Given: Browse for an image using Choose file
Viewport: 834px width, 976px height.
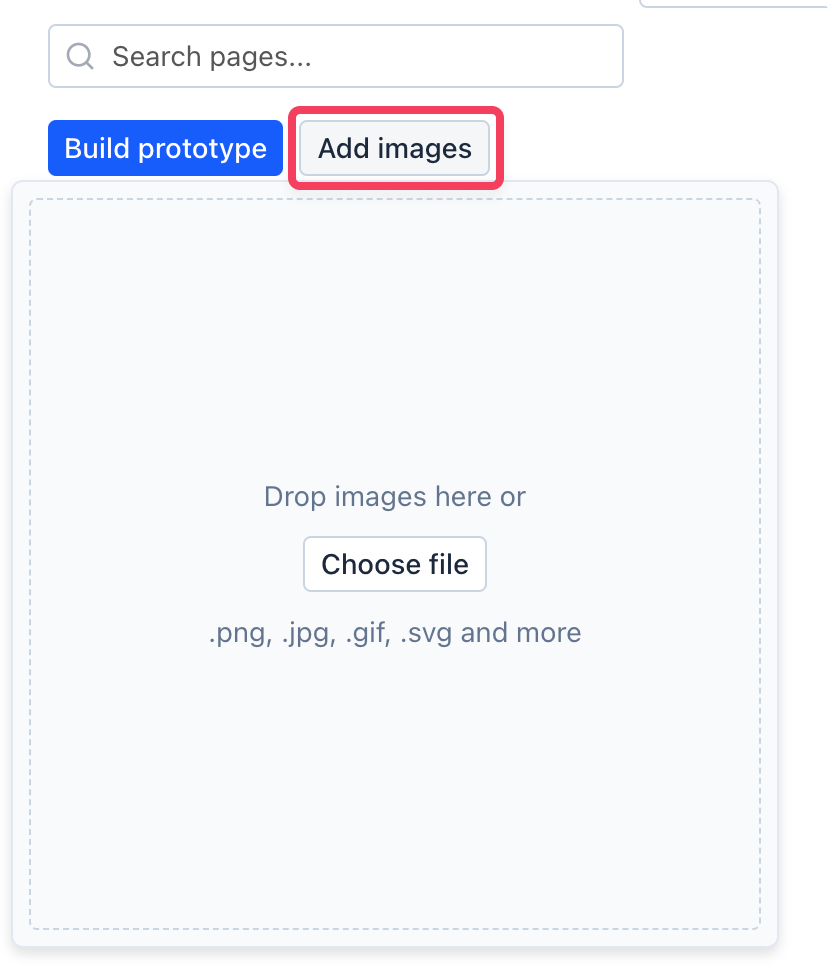Looking at the screenshot, I should (x=395, y=564).
